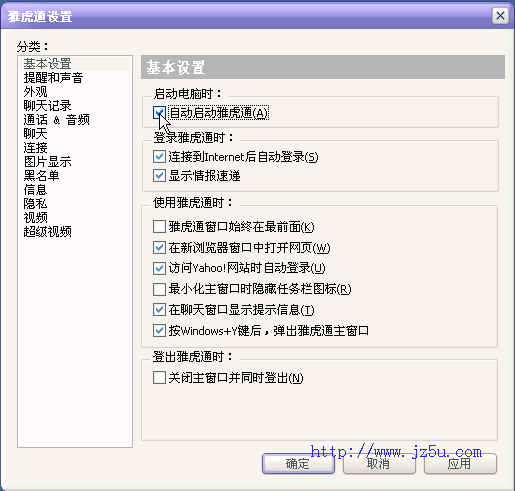Toggle 在聊天窗口显示提示信息(T)

[x=159, y=310]
